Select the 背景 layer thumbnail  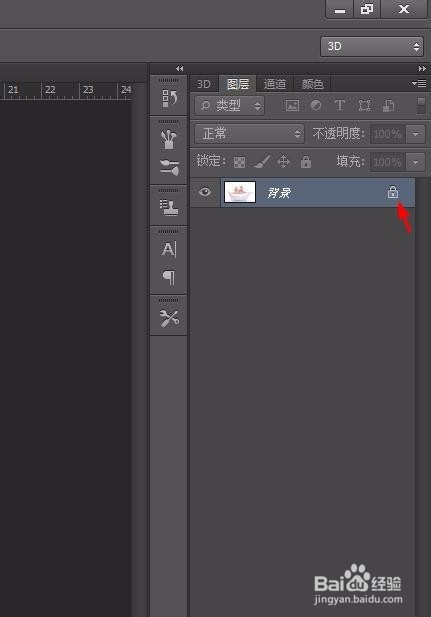pyautogui.click(x=240, y=192)
